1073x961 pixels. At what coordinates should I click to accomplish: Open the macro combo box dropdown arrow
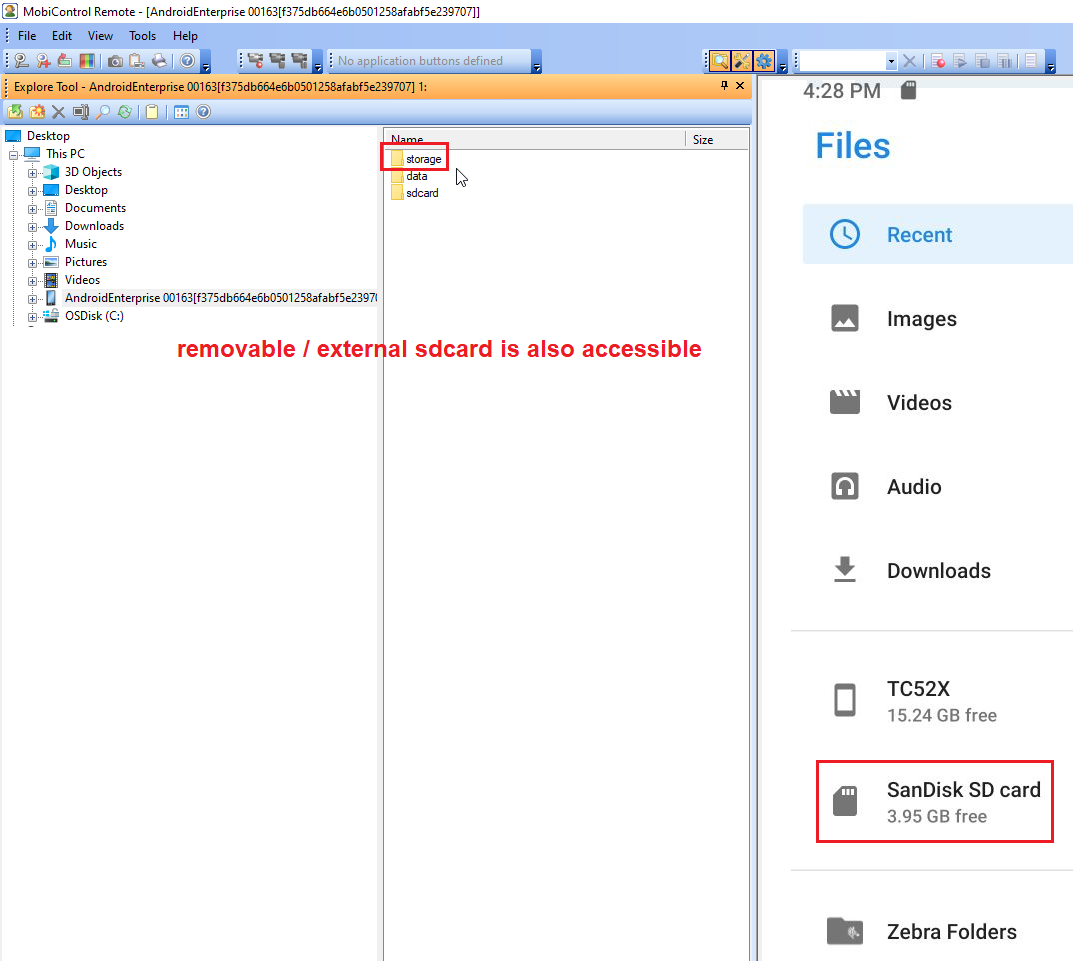point(891,62)
